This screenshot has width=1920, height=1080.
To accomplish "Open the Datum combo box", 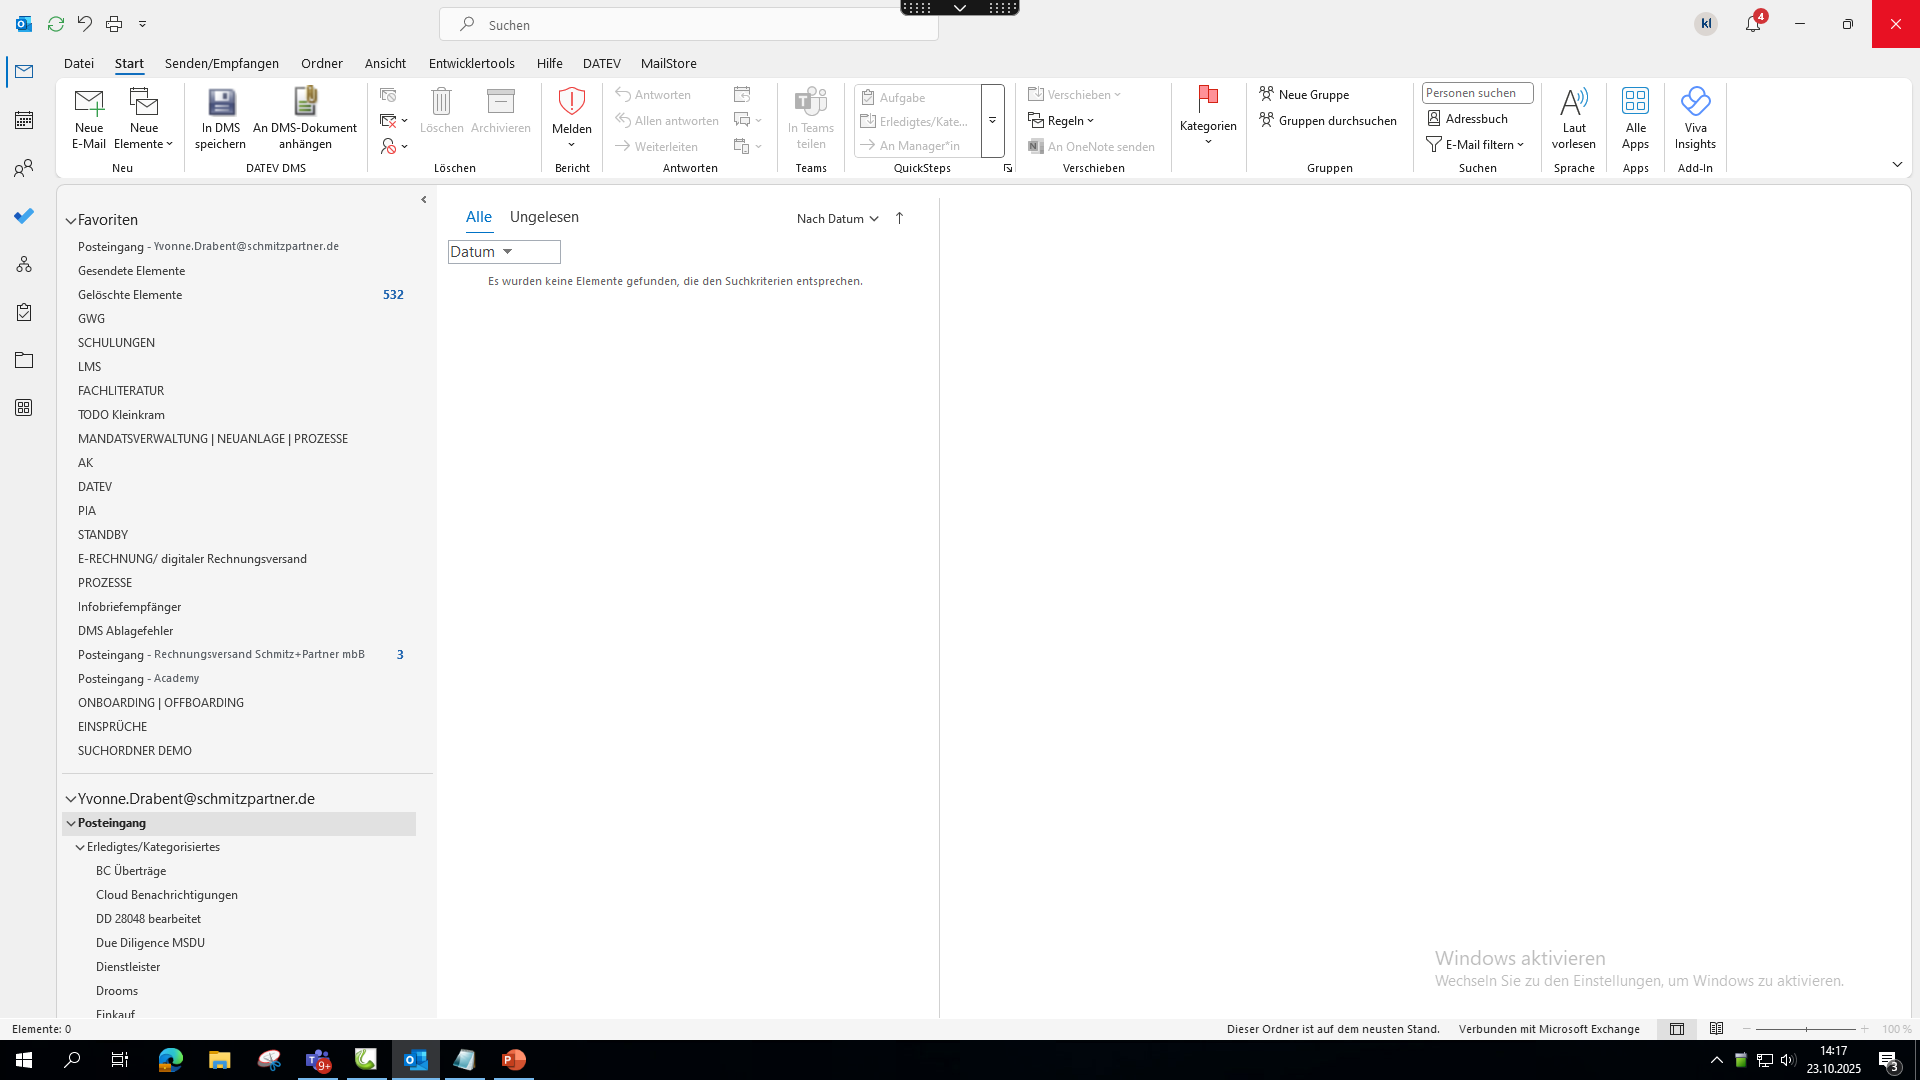I will click(504, 252).
